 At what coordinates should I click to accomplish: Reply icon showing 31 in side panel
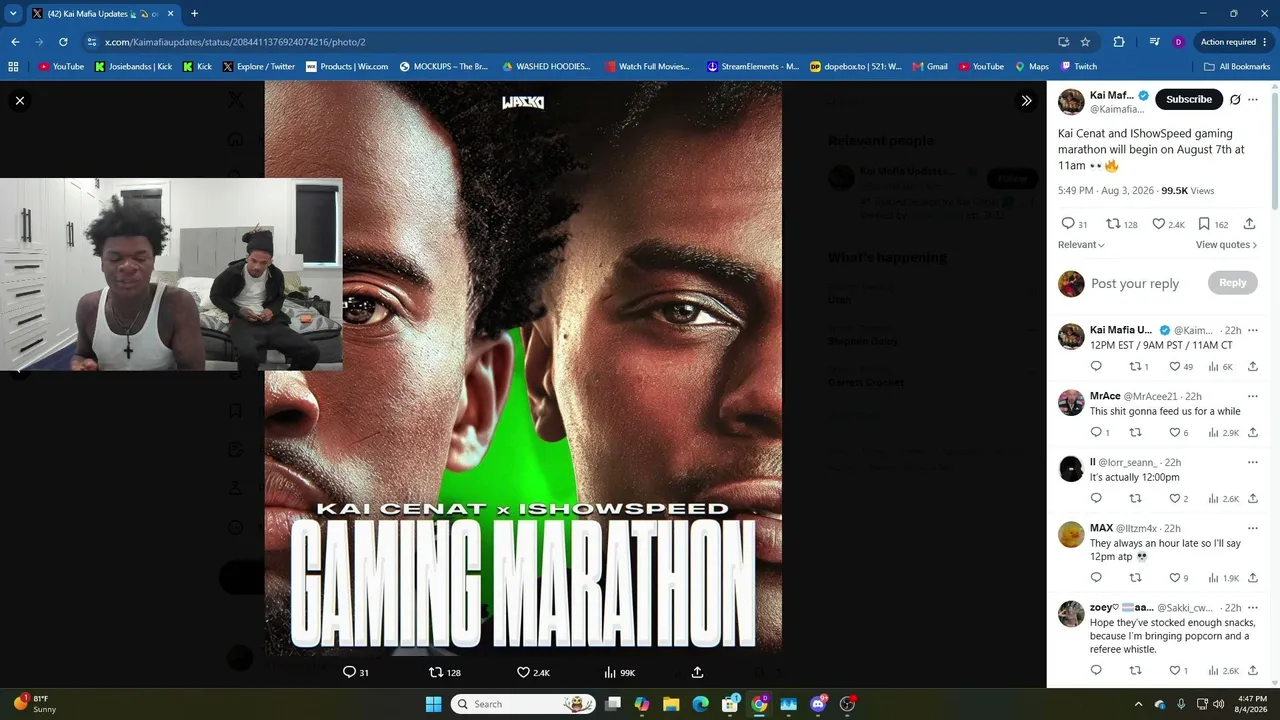pyautogui.click(x=1074, y=224)
